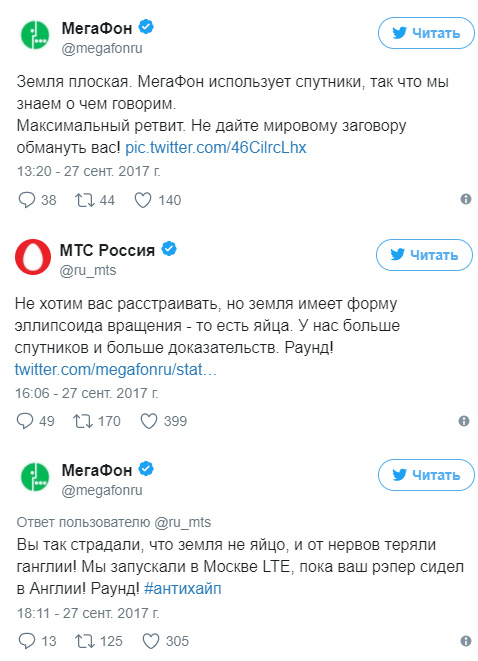This screenshot has height=661, width=478.
Task: Follow MTS Россия via Читать button
Action: point(424,255)
